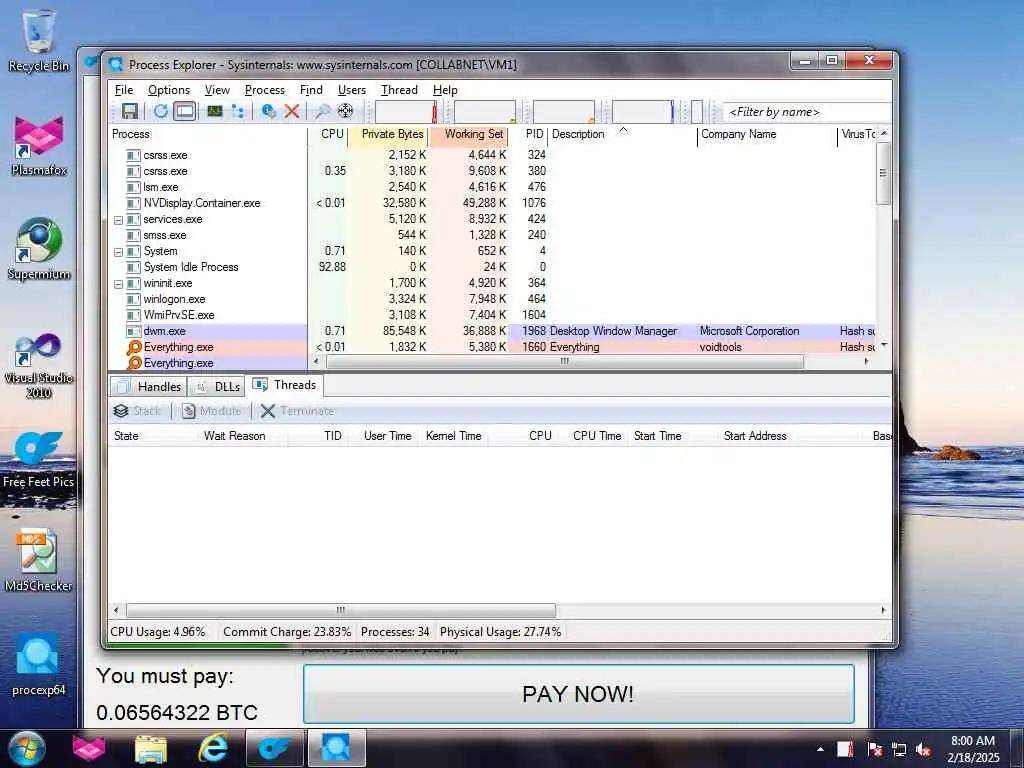Screen dimensions: 1024x768
Task: Open the System Information graph icon
Action: (214, 112)
